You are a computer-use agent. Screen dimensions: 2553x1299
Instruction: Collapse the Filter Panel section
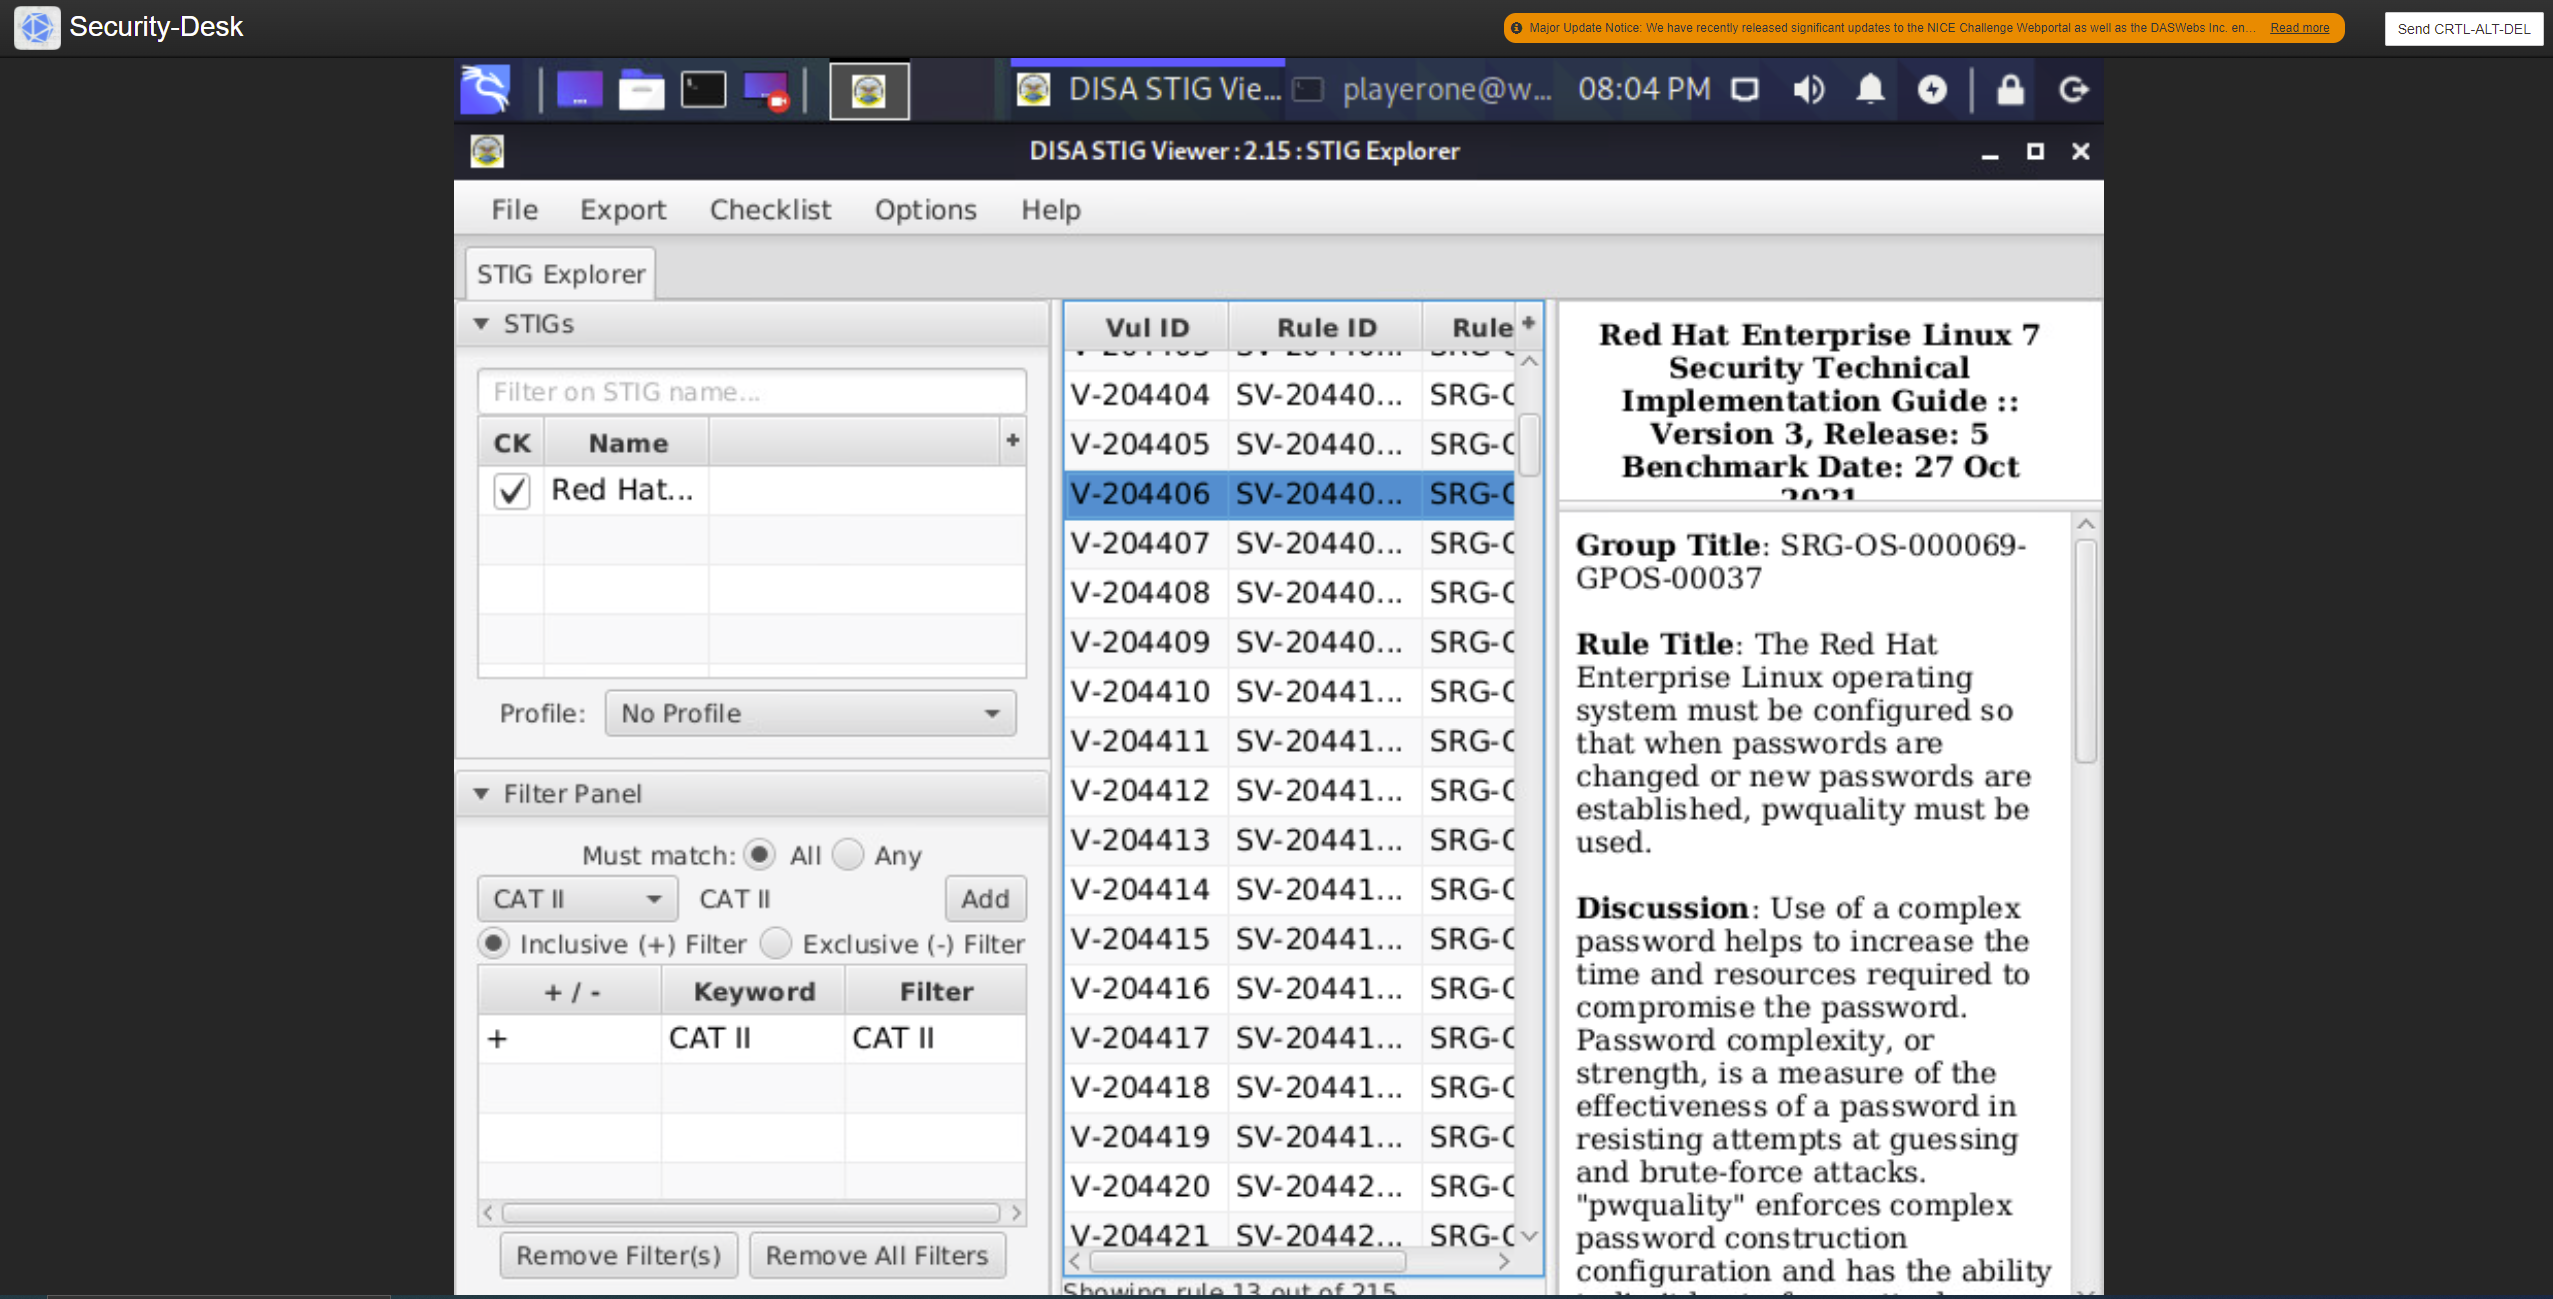482,794
